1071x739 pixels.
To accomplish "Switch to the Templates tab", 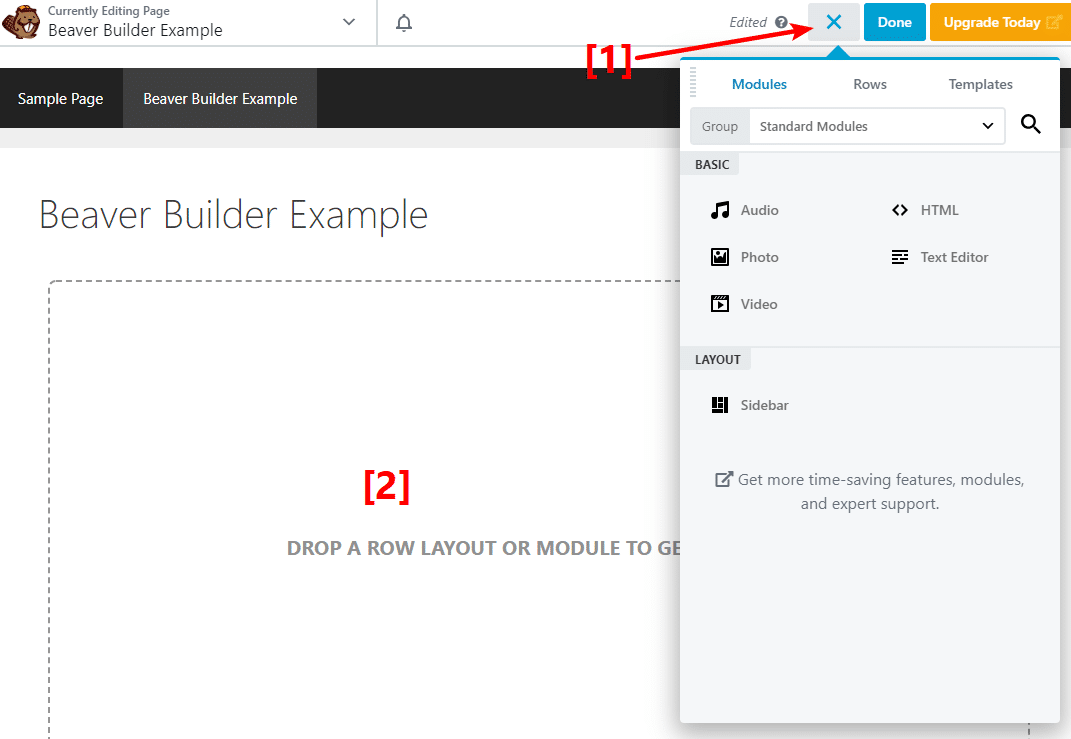I will (980, 84).
